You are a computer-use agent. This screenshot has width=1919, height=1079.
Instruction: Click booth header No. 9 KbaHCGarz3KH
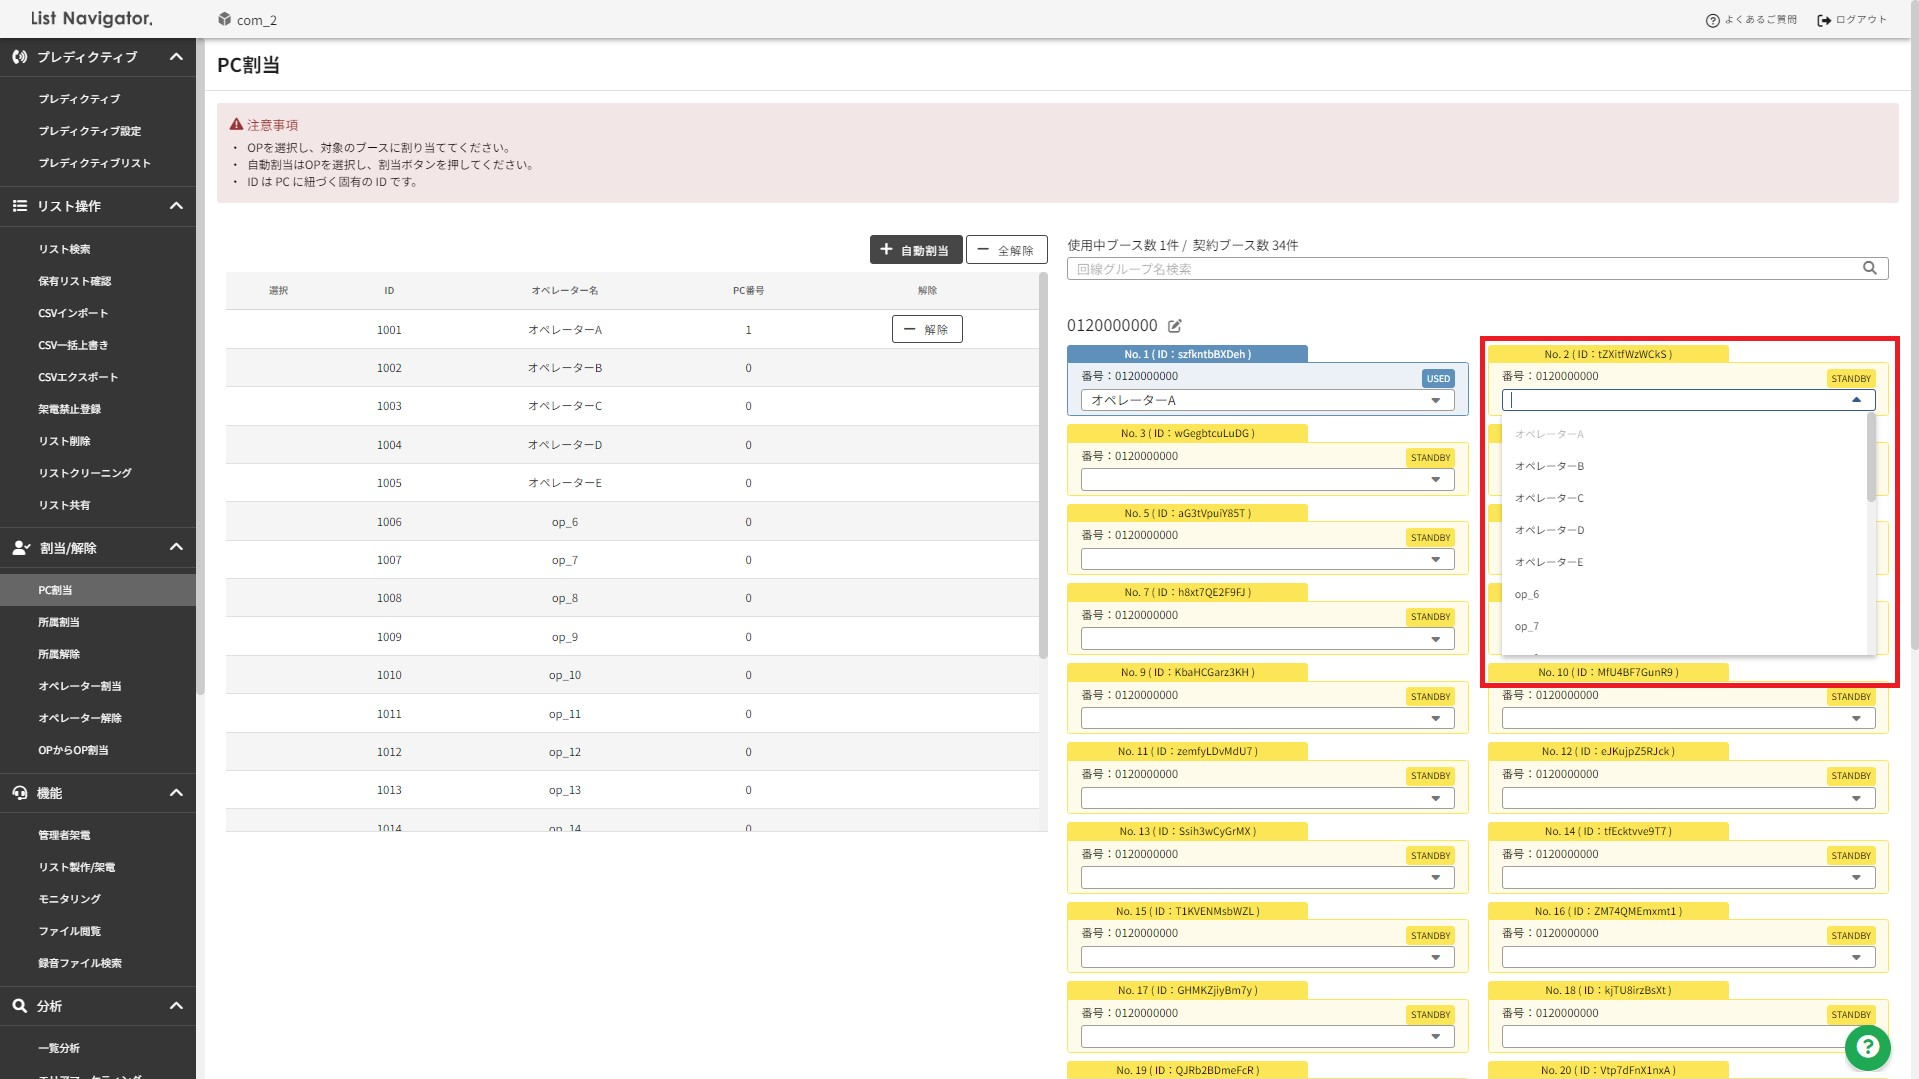coord(1187,672)
